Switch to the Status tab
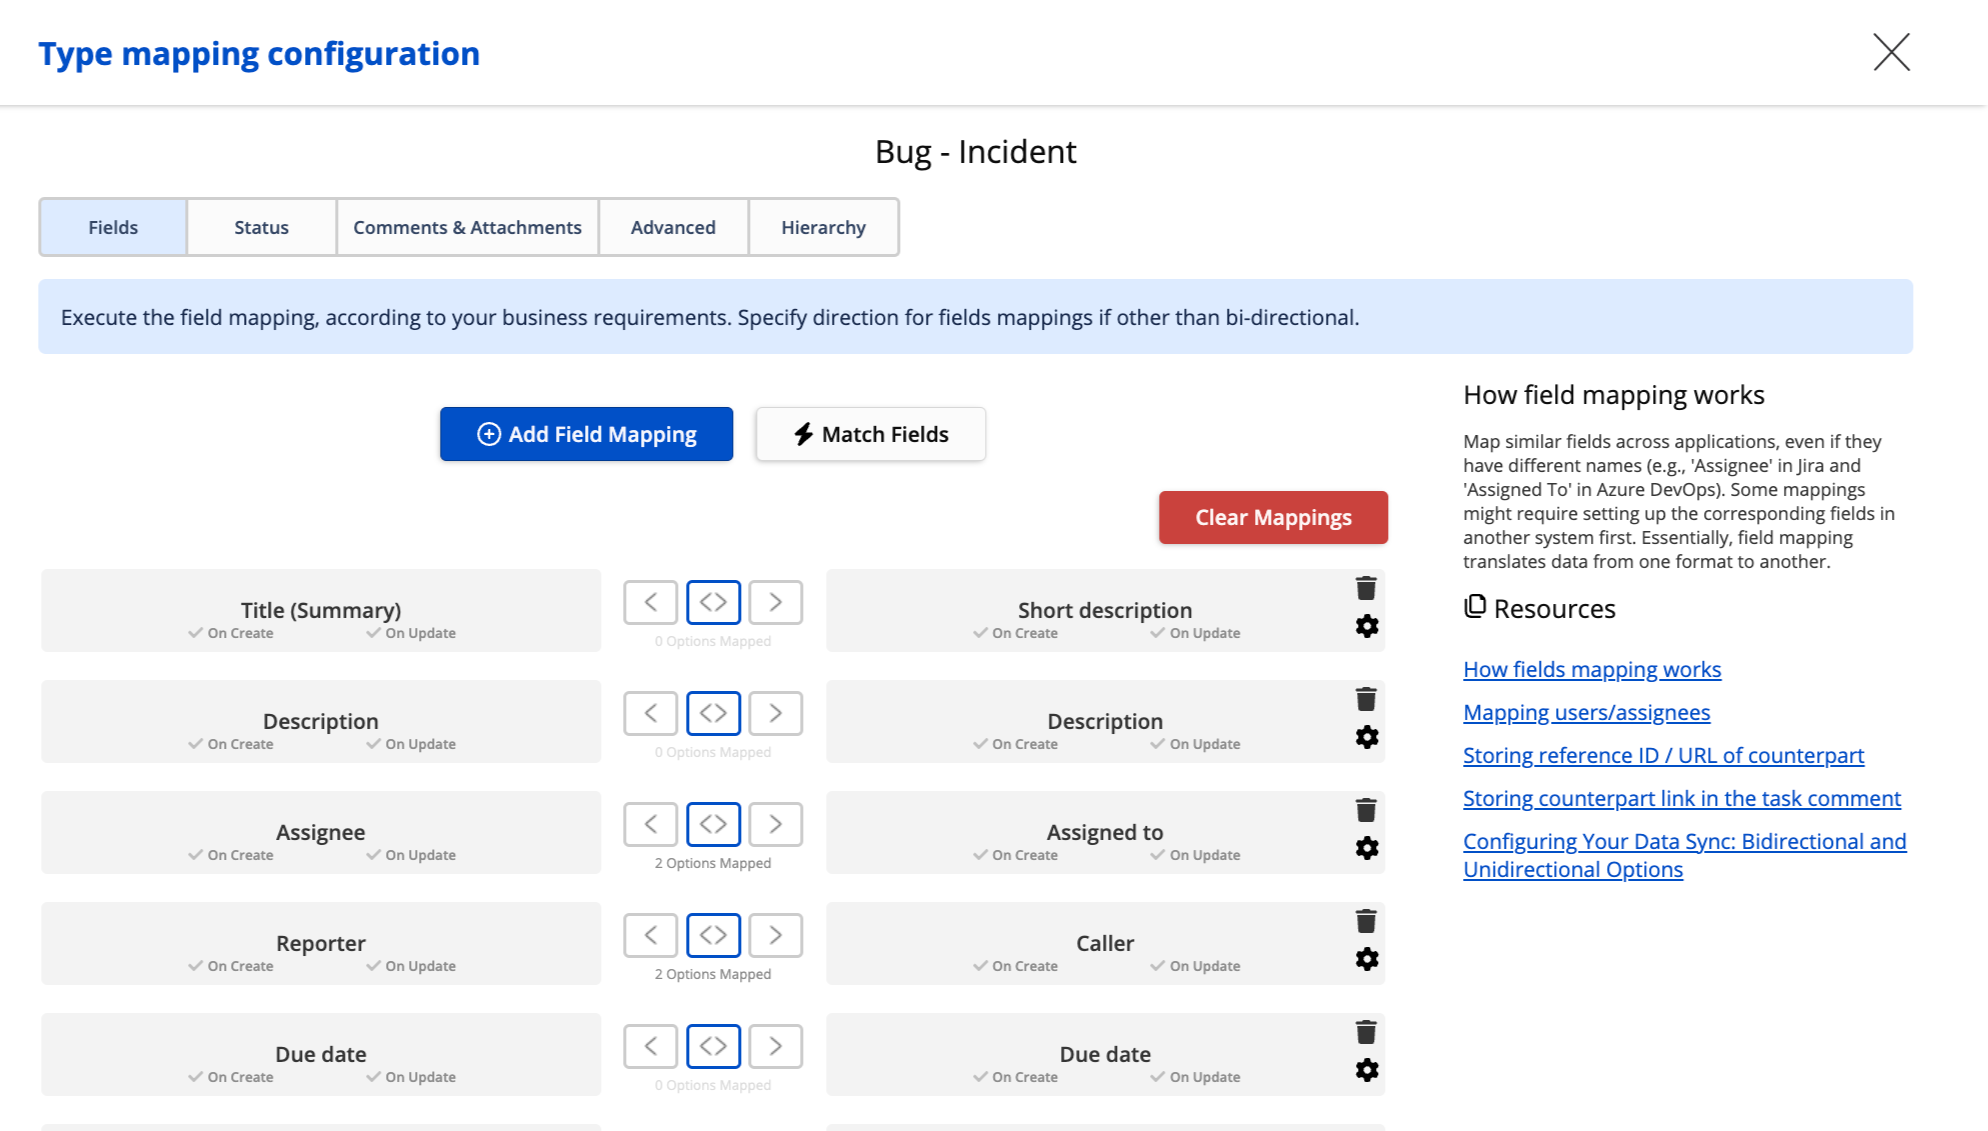This screenshot has width=1988, height=1131. click(261, 227)
